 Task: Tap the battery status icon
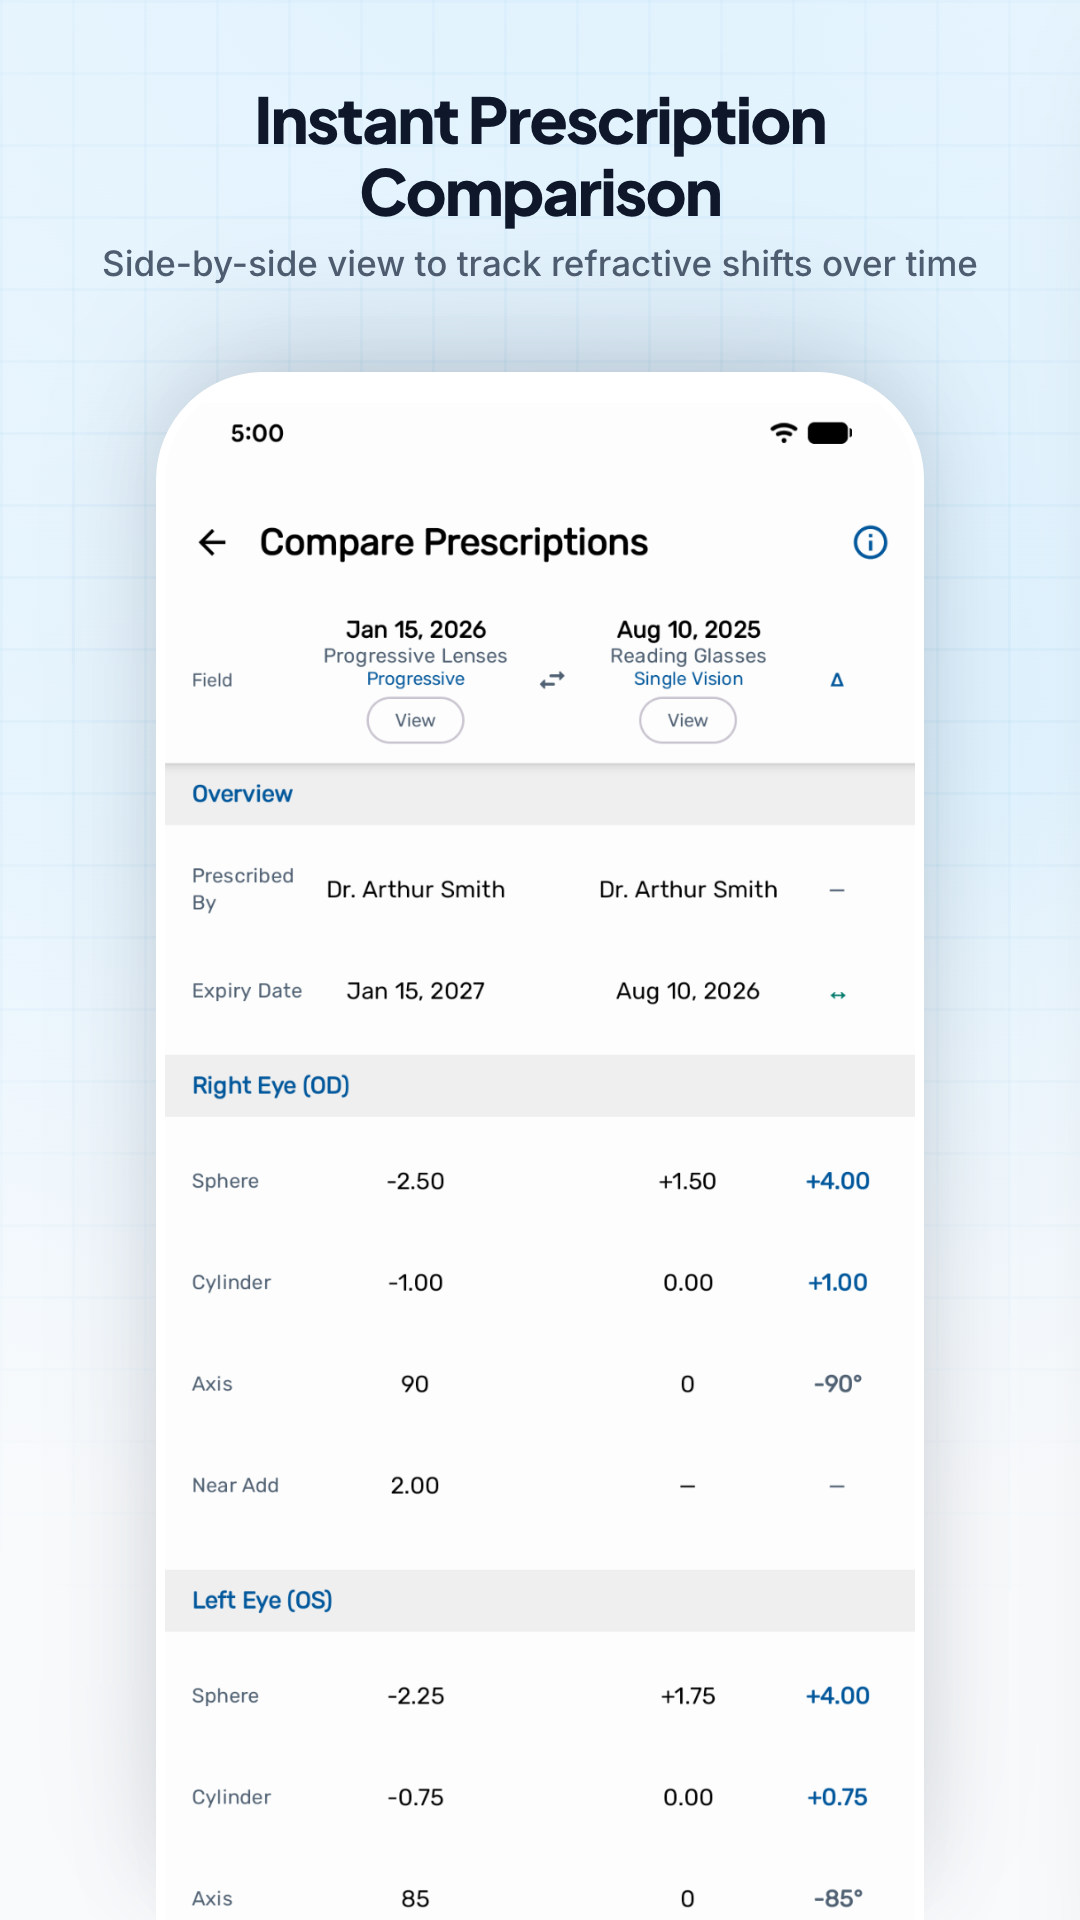(x=829, y=433)
